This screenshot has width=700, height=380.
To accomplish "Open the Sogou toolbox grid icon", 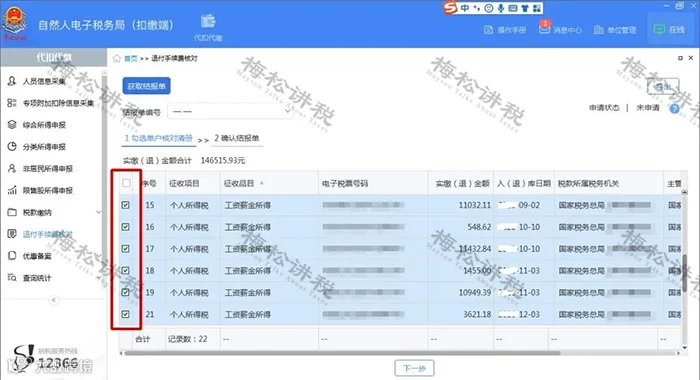I will point(537,8).
